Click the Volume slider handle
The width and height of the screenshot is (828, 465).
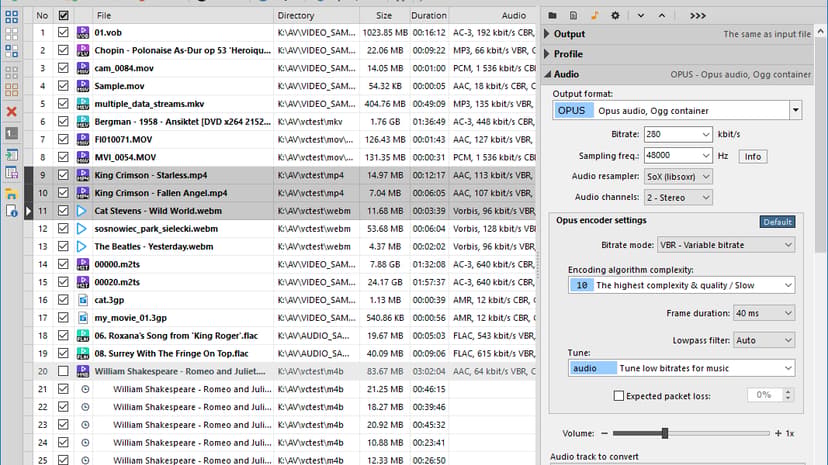click(x=665, y=433)
